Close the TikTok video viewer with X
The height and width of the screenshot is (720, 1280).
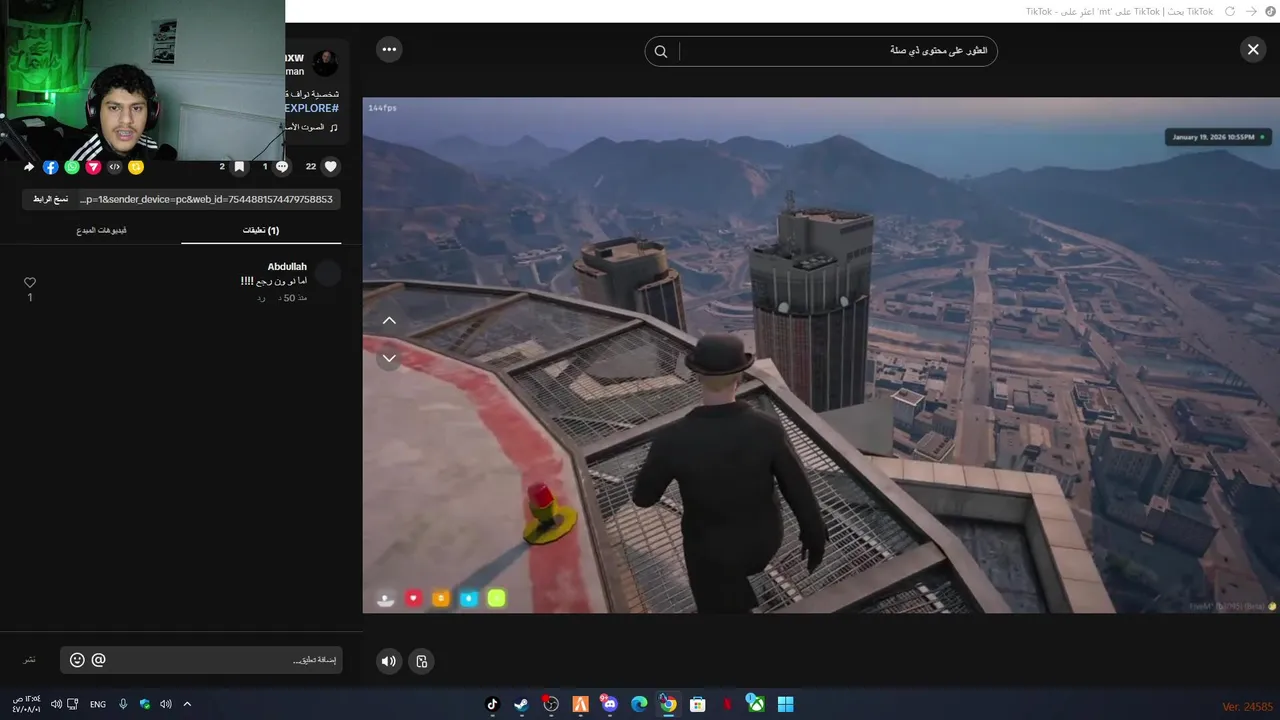1253,49
